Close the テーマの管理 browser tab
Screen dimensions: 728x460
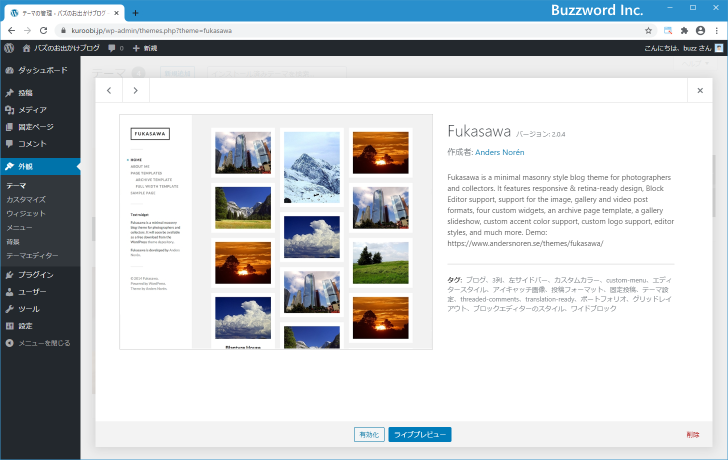(x=117, y=13)
